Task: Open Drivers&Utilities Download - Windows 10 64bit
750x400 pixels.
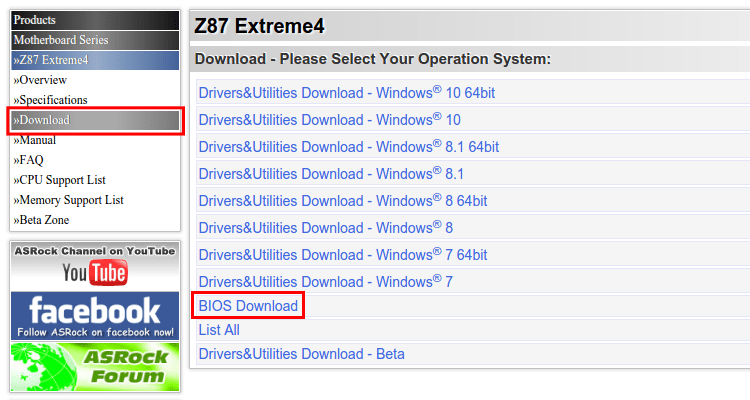Action: (347, 93)
